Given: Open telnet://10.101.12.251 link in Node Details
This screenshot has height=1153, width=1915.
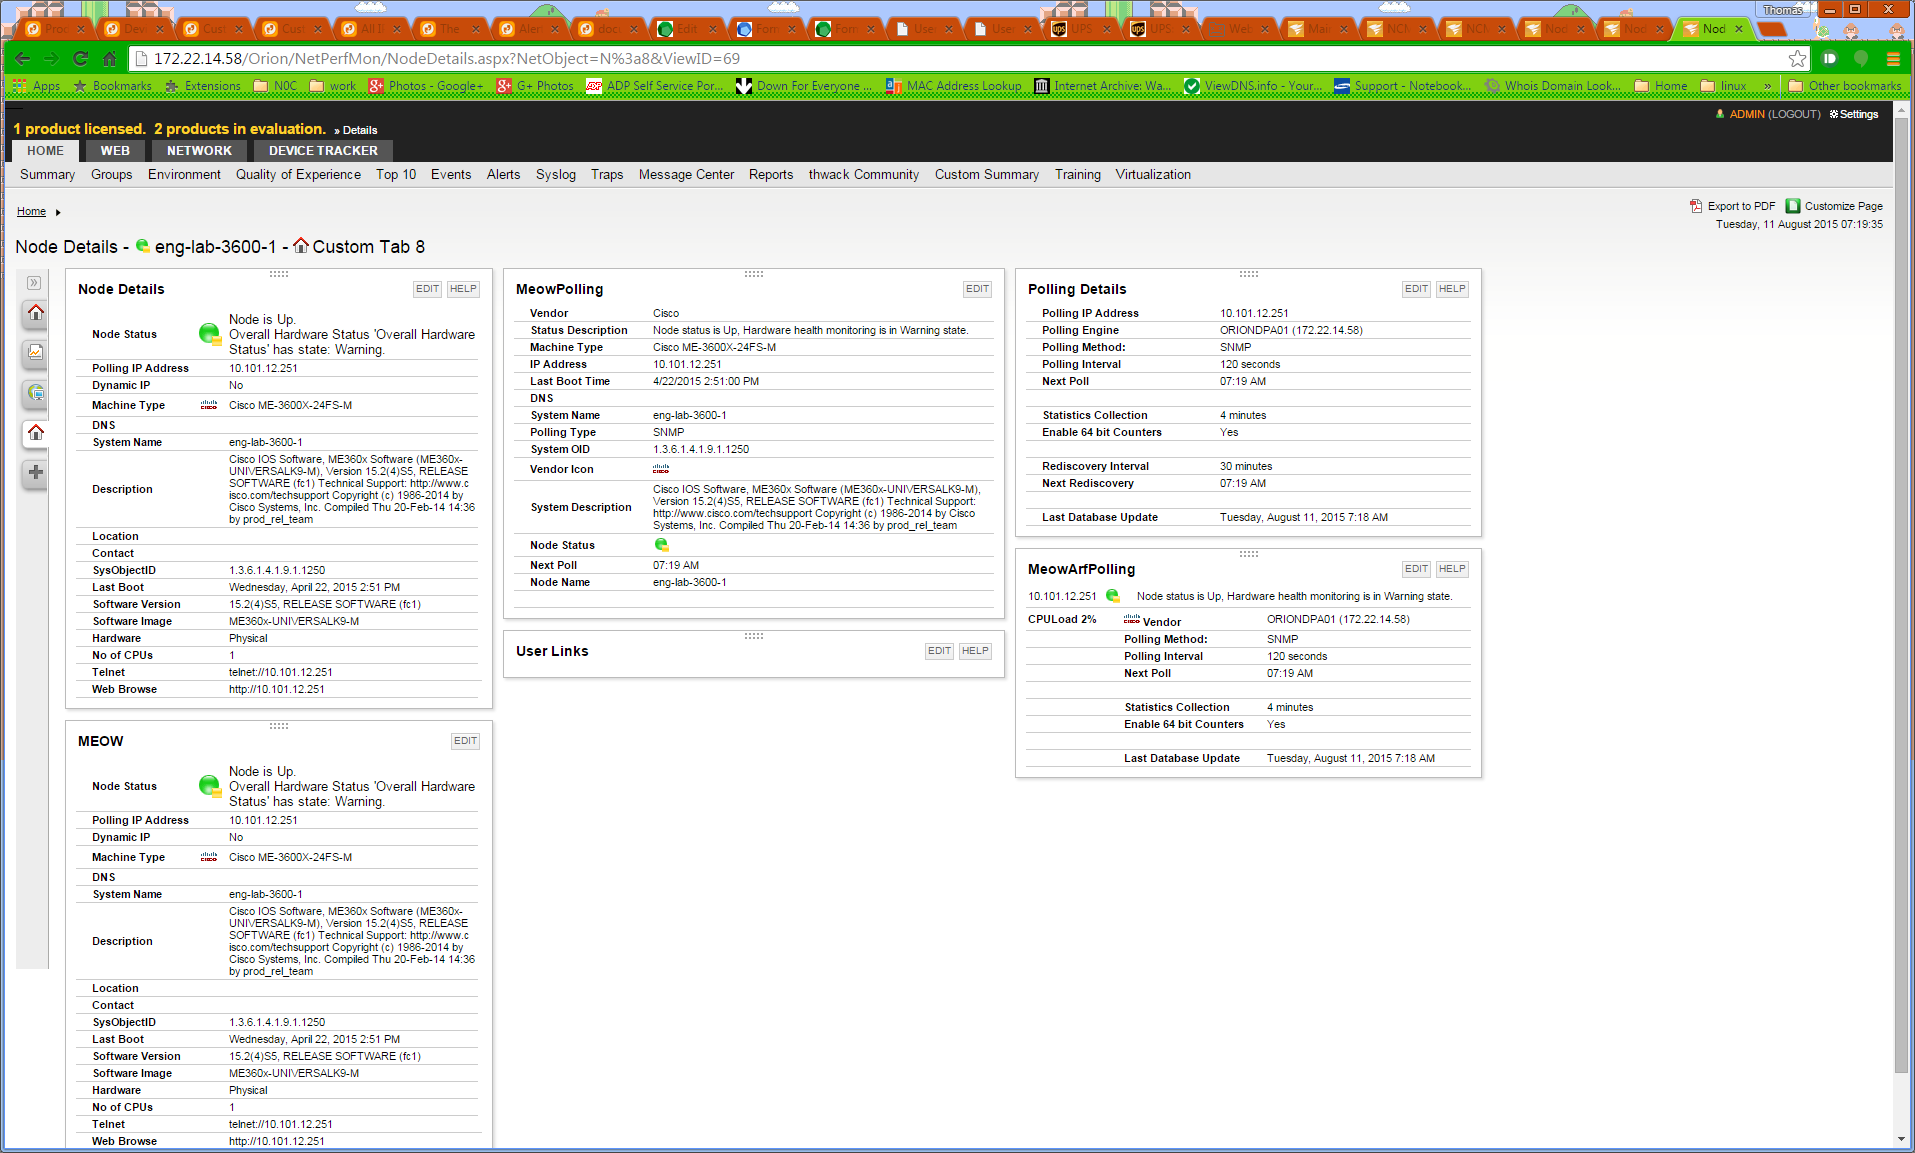Looking at the screenshot, I should coord(281,672).
